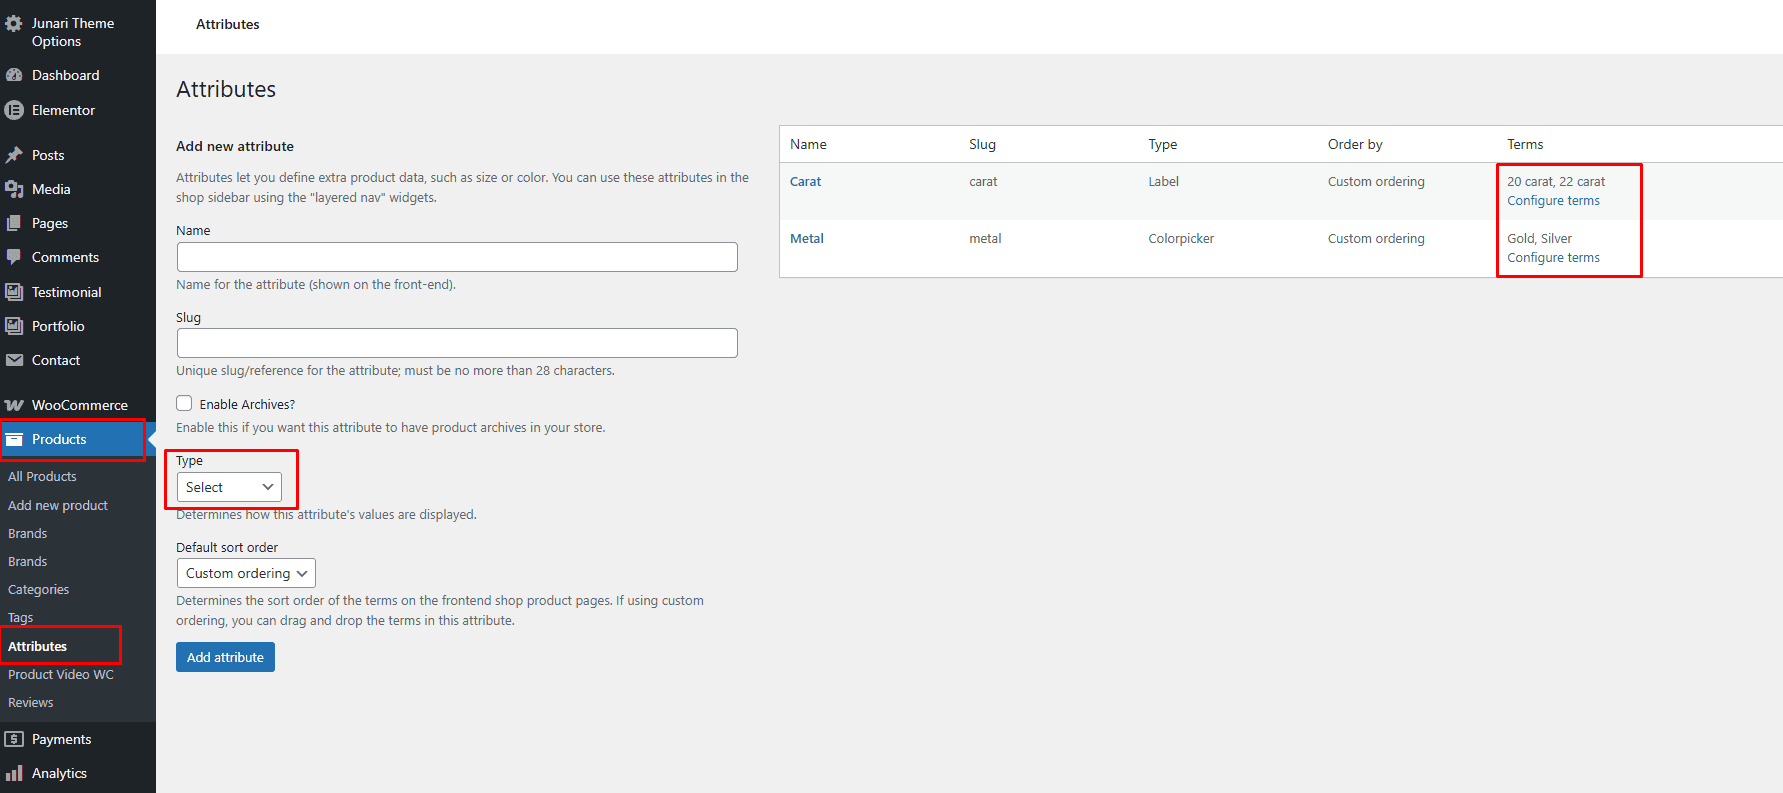Open the Media menu item
The width and height of the screenshot is (1783, 793).
[x=51, y=189]
